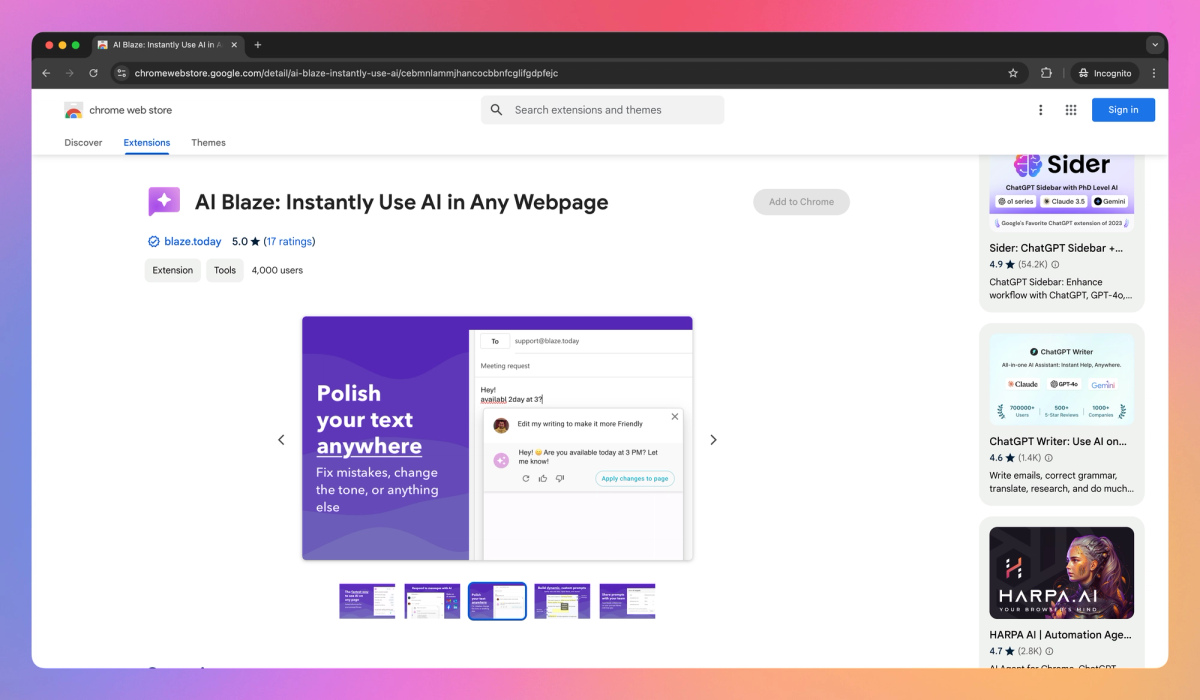Open the HARPA AI card image

1061,572
